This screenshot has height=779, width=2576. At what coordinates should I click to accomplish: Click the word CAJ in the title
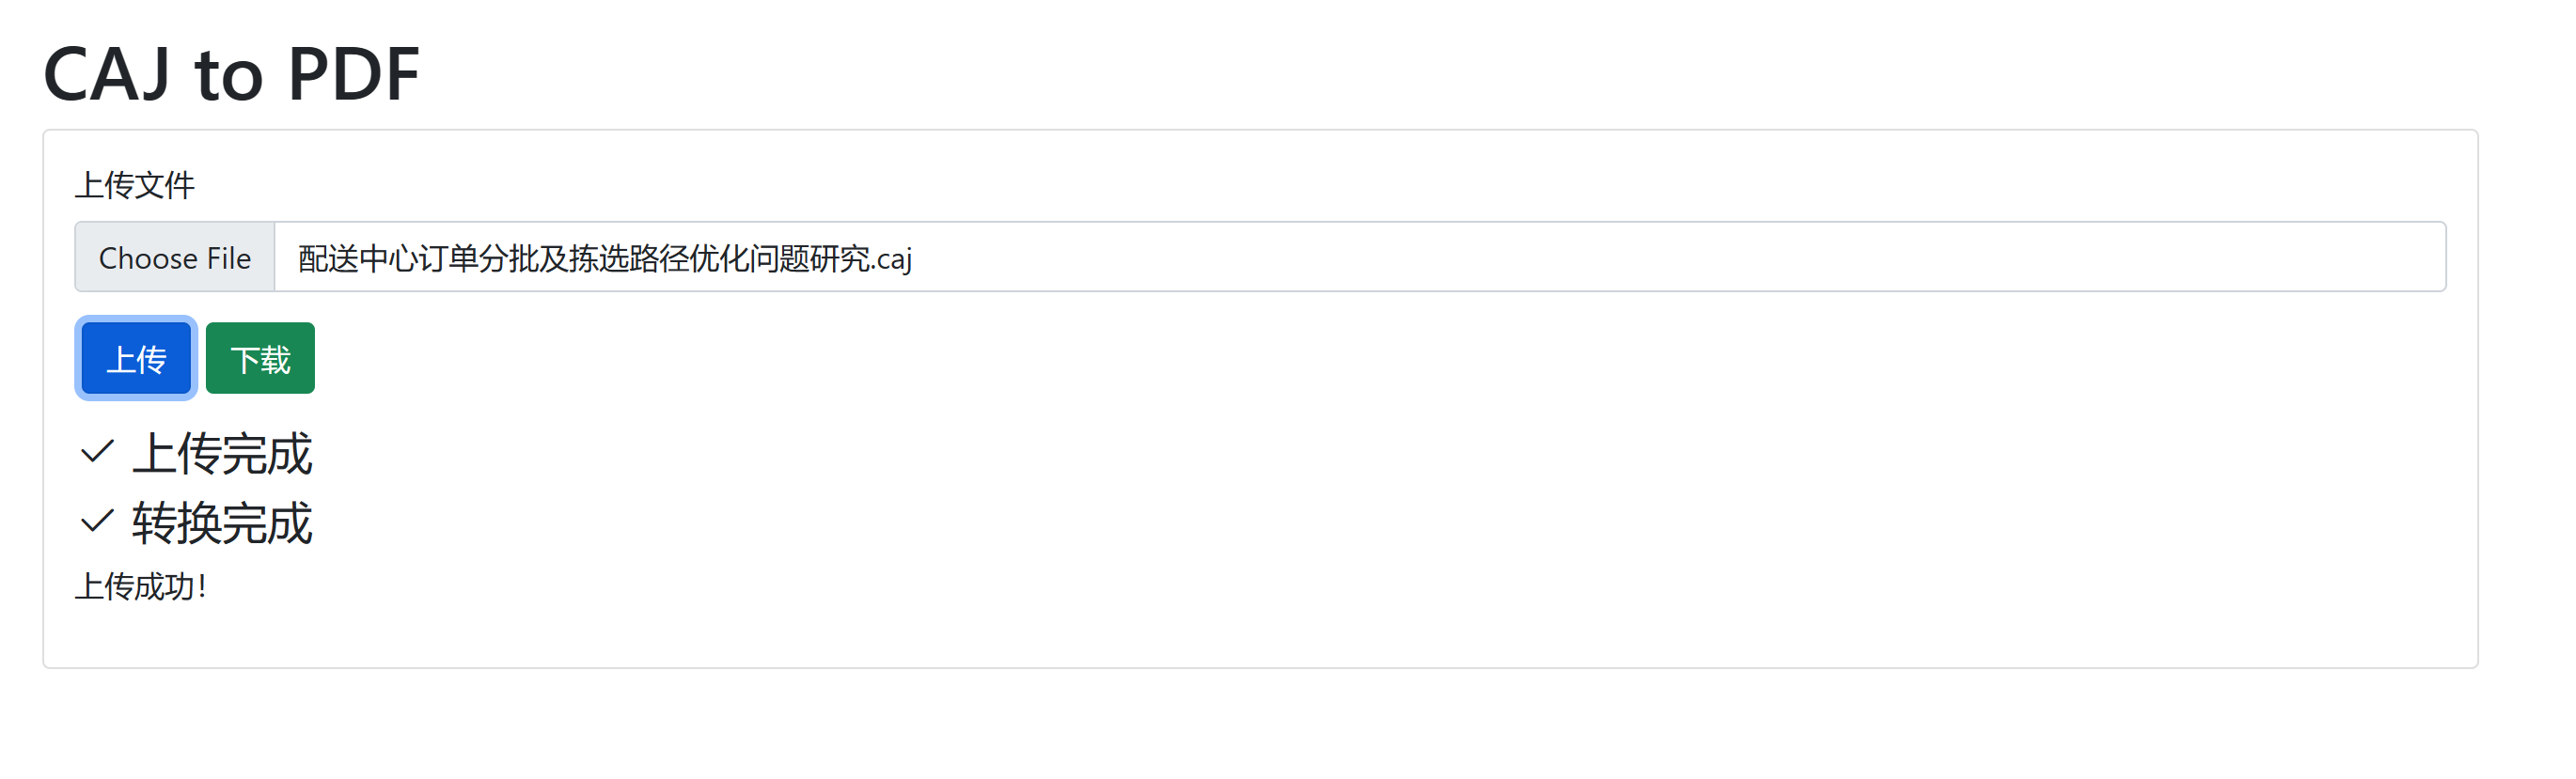point(107,74)
